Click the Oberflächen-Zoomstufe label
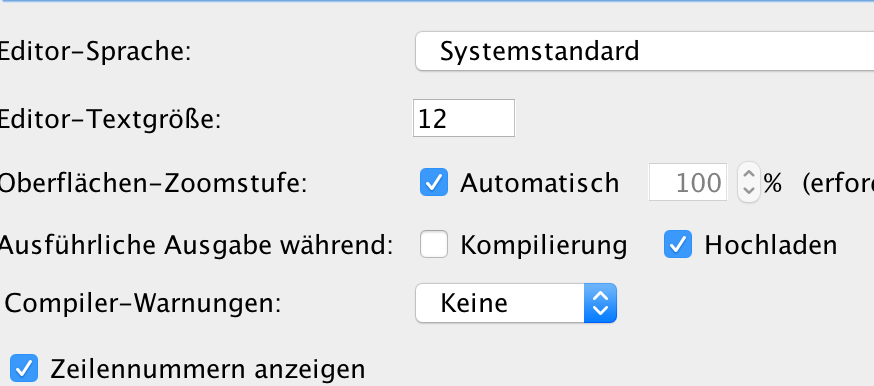Image resolution: width=874 pixels, height=386 pixels. coord(153,183)
